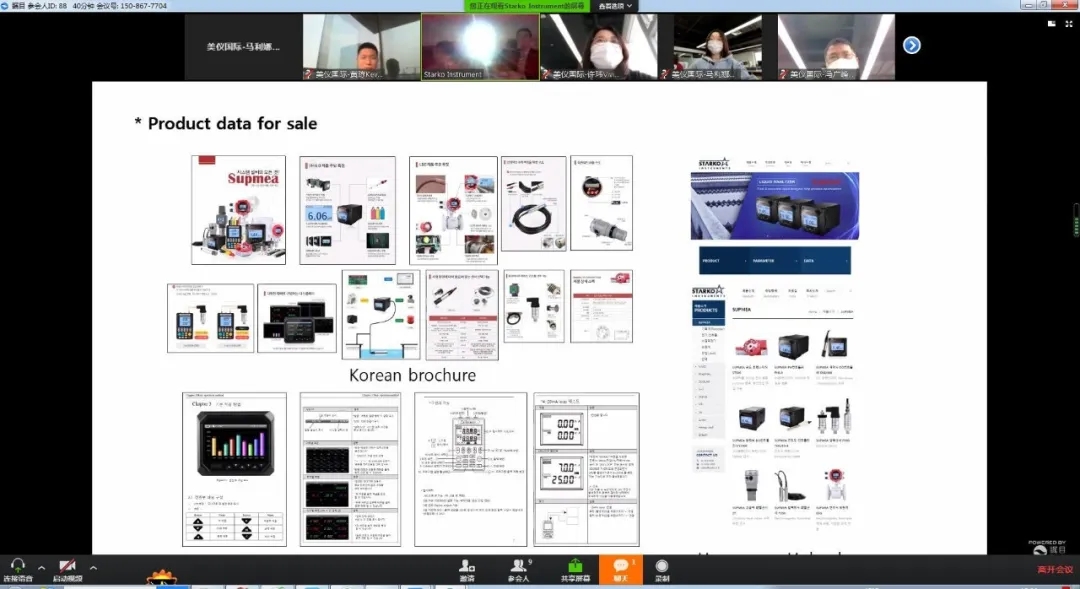1080x589 pixels.
Task: Click the connect audio headphone icon
Action: (x=16, y=567)
